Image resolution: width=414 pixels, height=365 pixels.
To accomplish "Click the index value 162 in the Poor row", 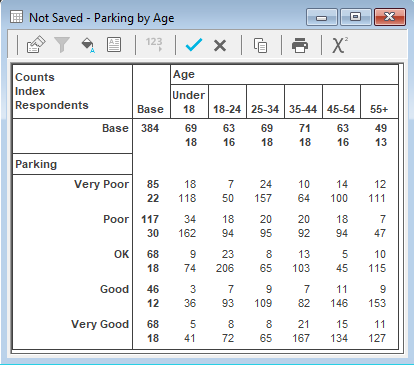I will coord(187,233).
